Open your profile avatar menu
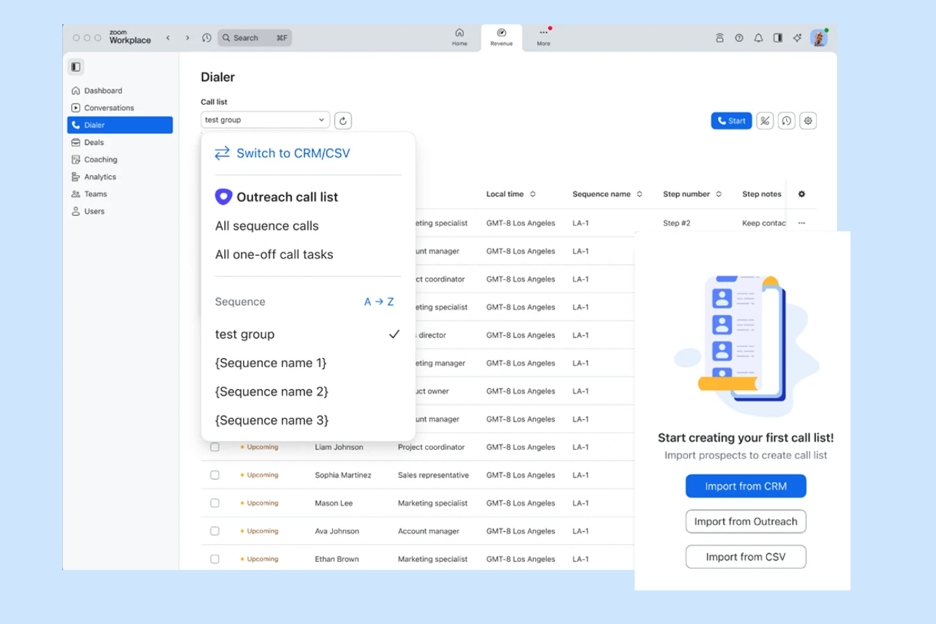Screen dimensions: 936x624 (x=819, y=38)
